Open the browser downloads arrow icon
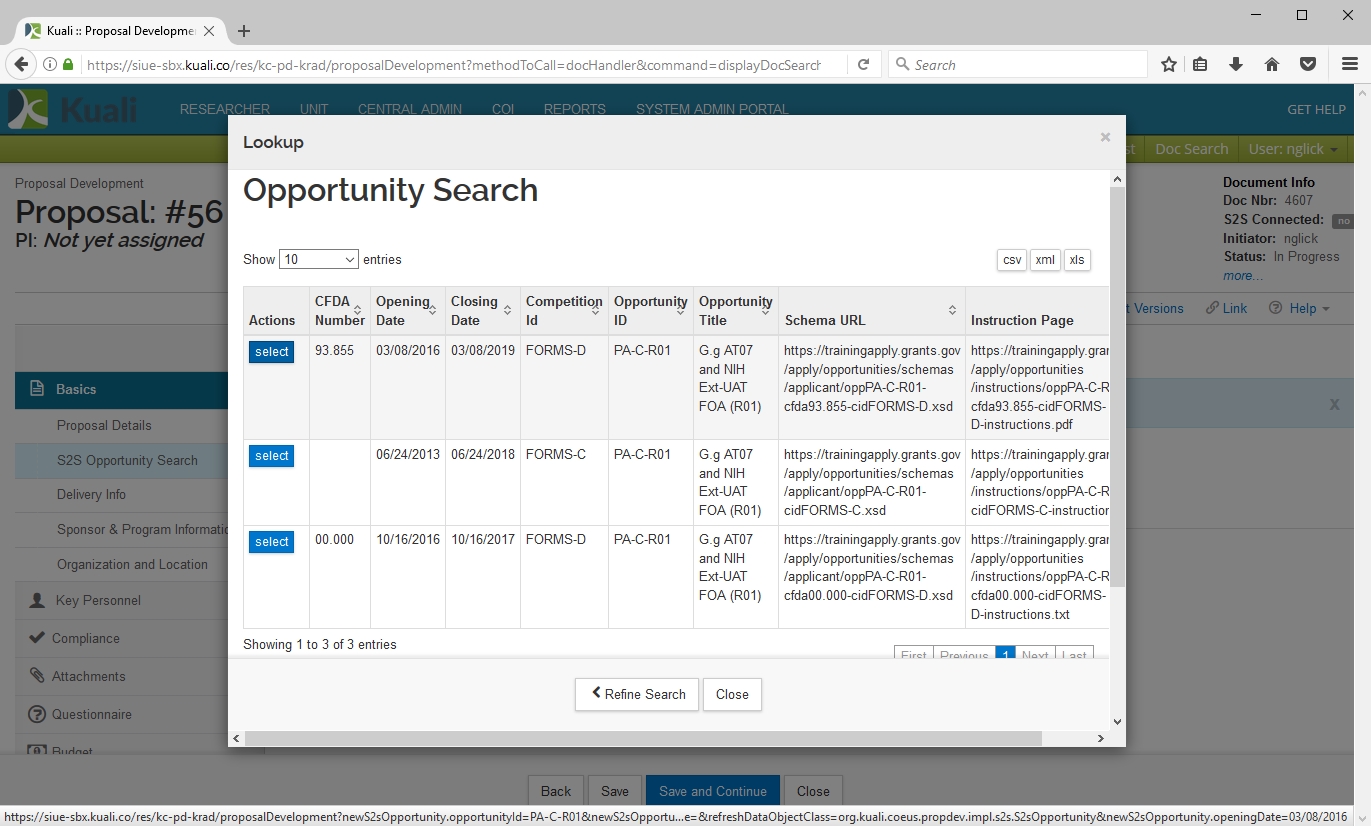This screenshot has height=826, width=1371. coord(1236,65)
